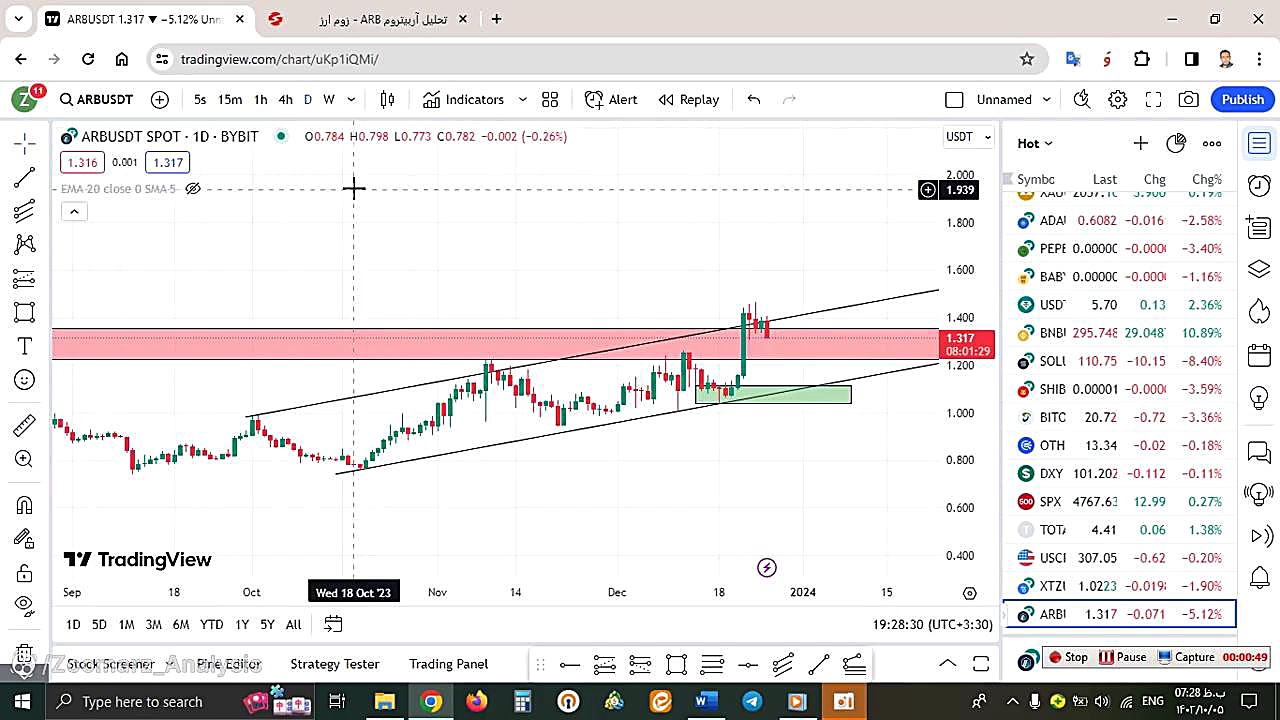Click the Publish button
The width and height of the screenshot is (1280, 720).
[1243, 99]
